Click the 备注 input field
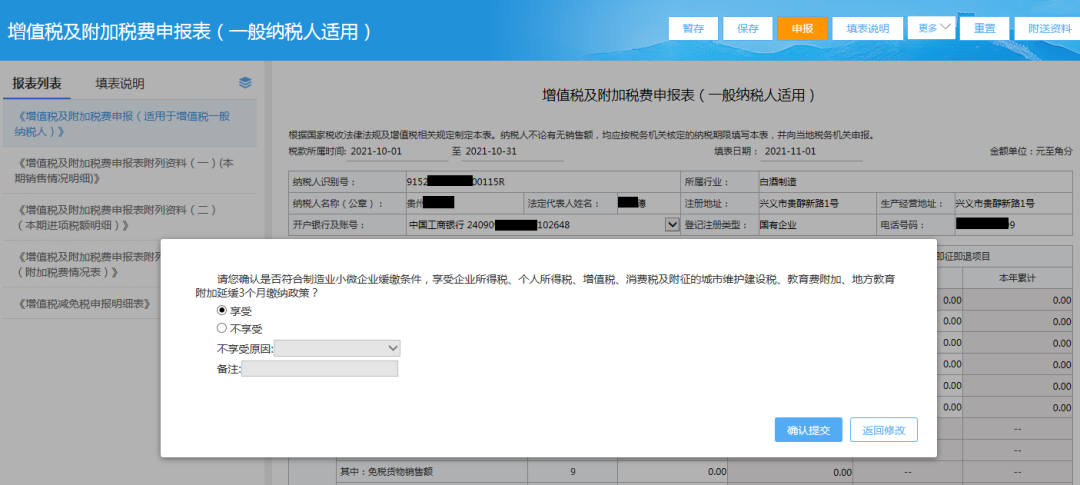The height and width of the screenshot is (485, 1080). tap(320, 369)
